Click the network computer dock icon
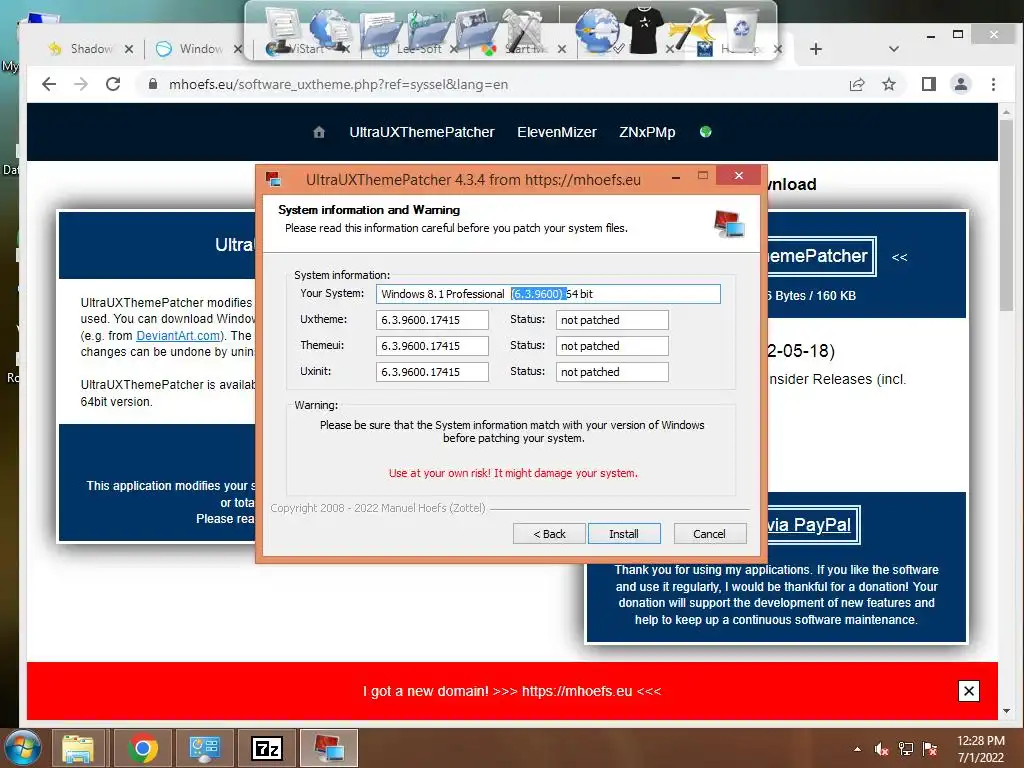 click(331, 29)
